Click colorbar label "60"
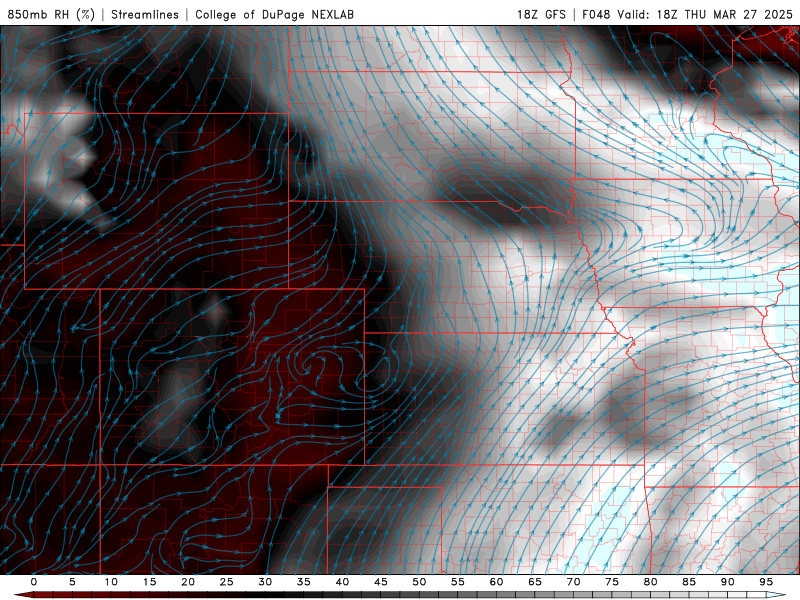Viewport: 800px width, 600px height. [x=496, y=582]
